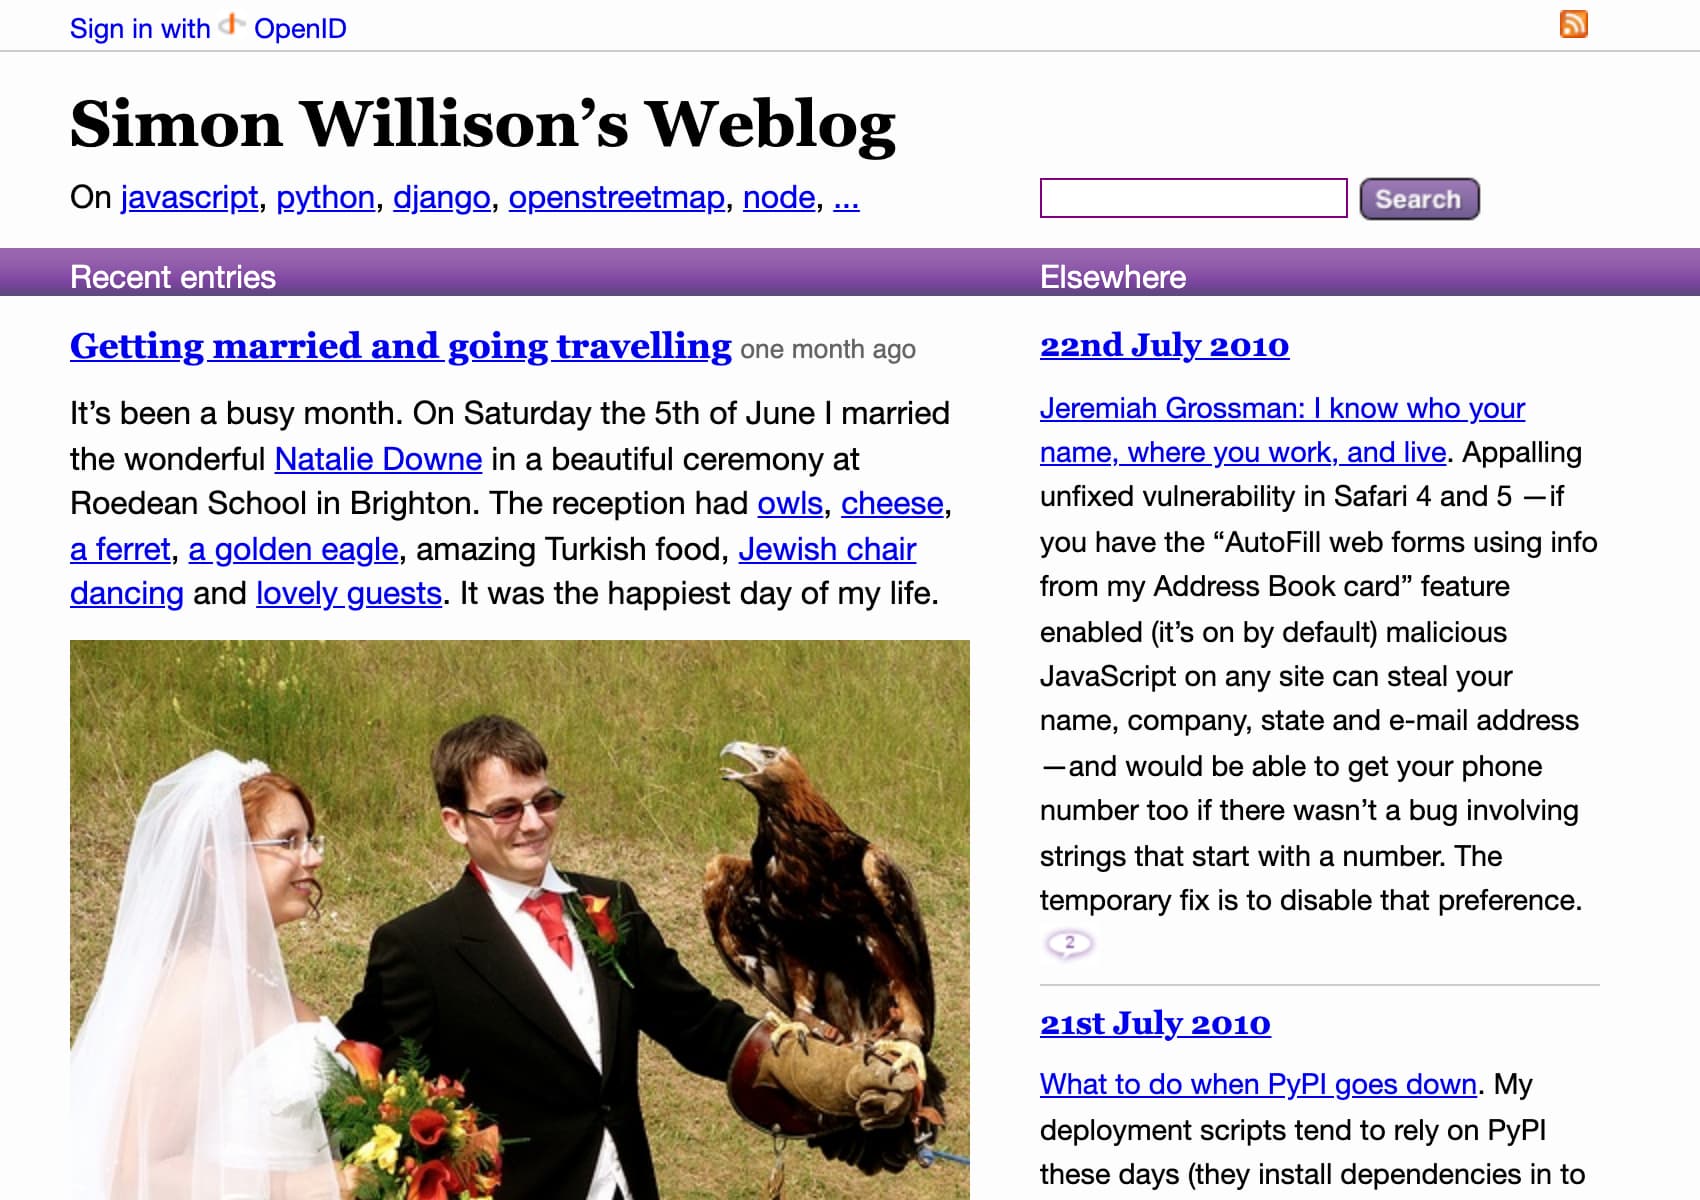Click the wedding photo with eagle

[520, 920]
